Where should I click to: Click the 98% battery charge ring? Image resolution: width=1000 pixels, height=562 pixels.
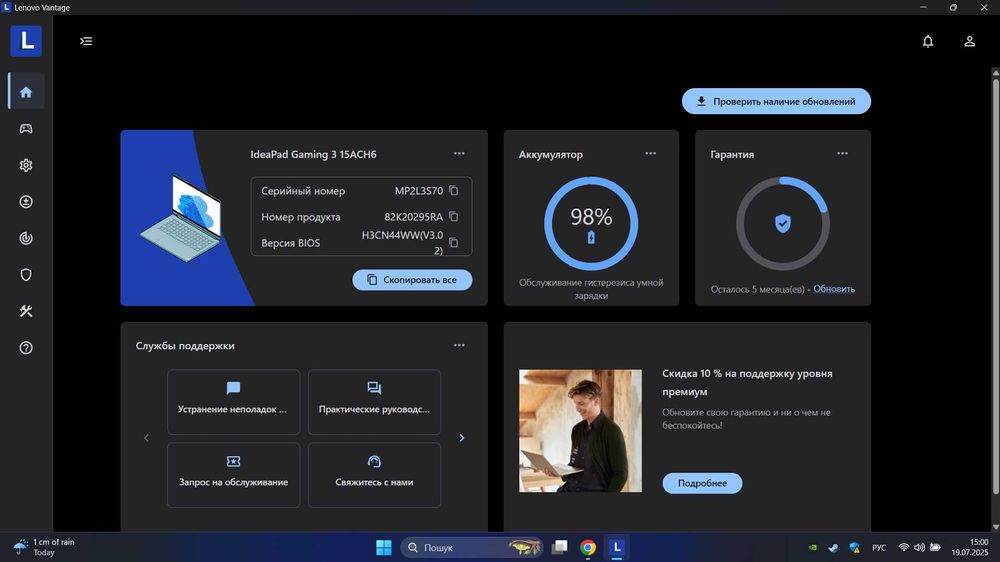coord(591,223)
